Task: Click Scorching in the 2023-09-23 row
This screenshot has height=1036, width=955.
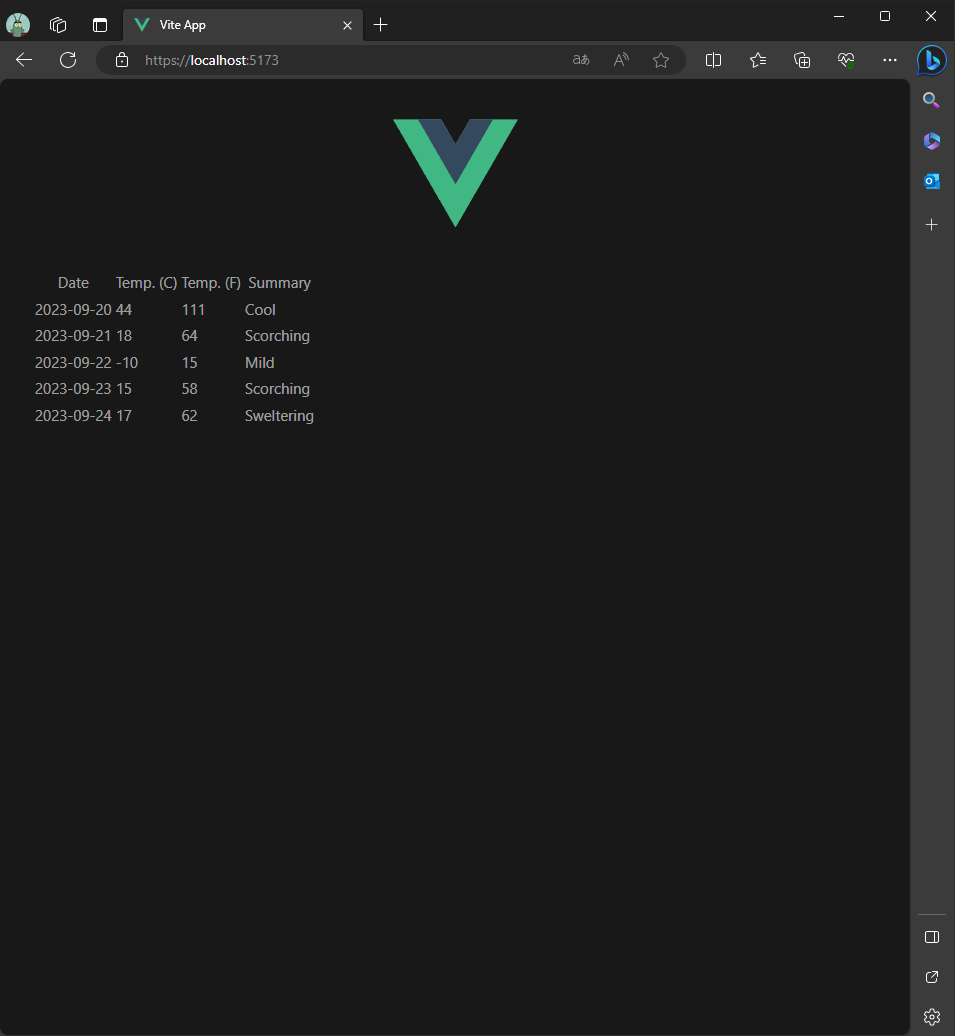Action: (x=277, y=389)
